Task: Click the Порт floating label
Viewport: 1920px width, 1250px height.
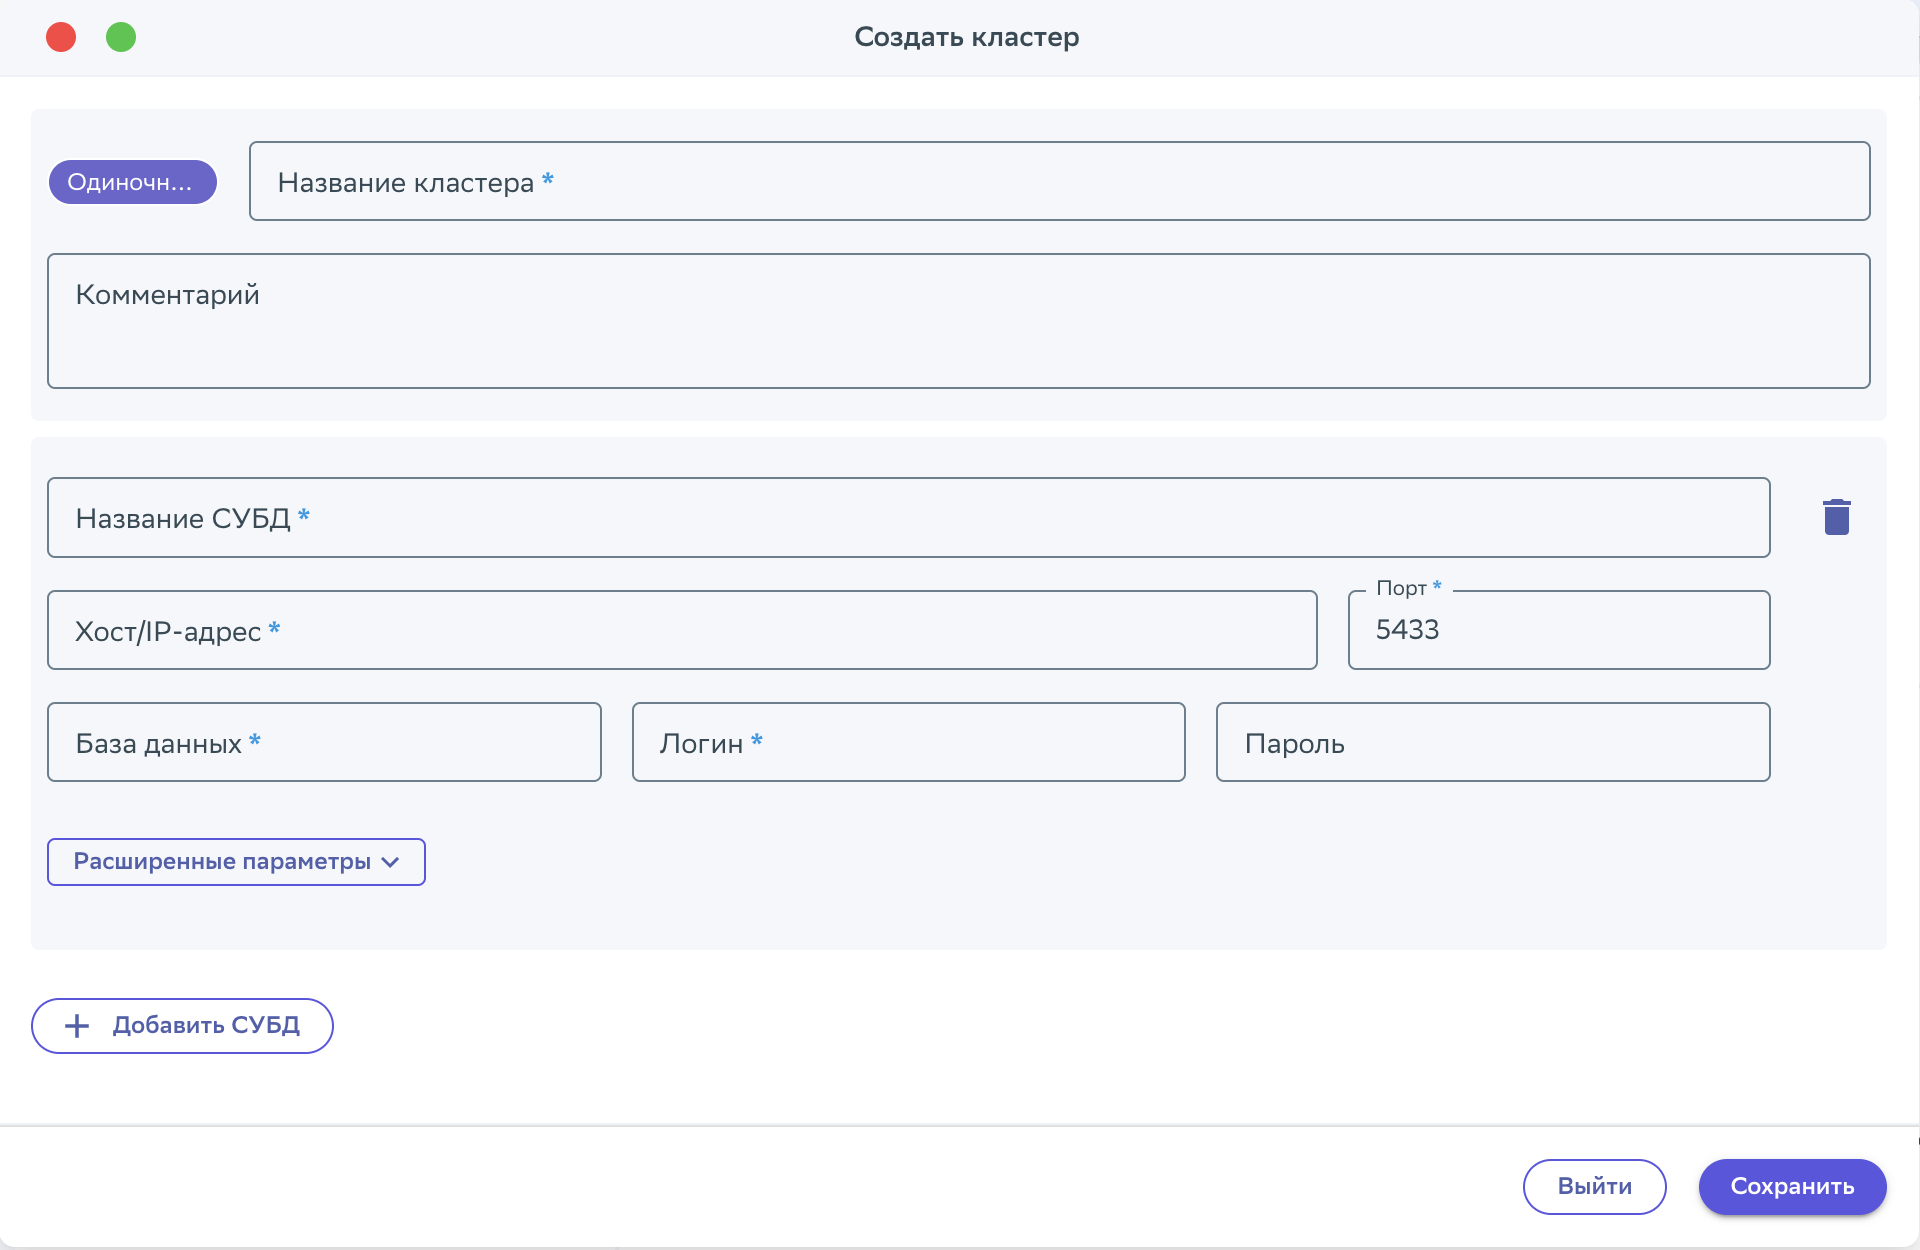Action: (1401, 588)
